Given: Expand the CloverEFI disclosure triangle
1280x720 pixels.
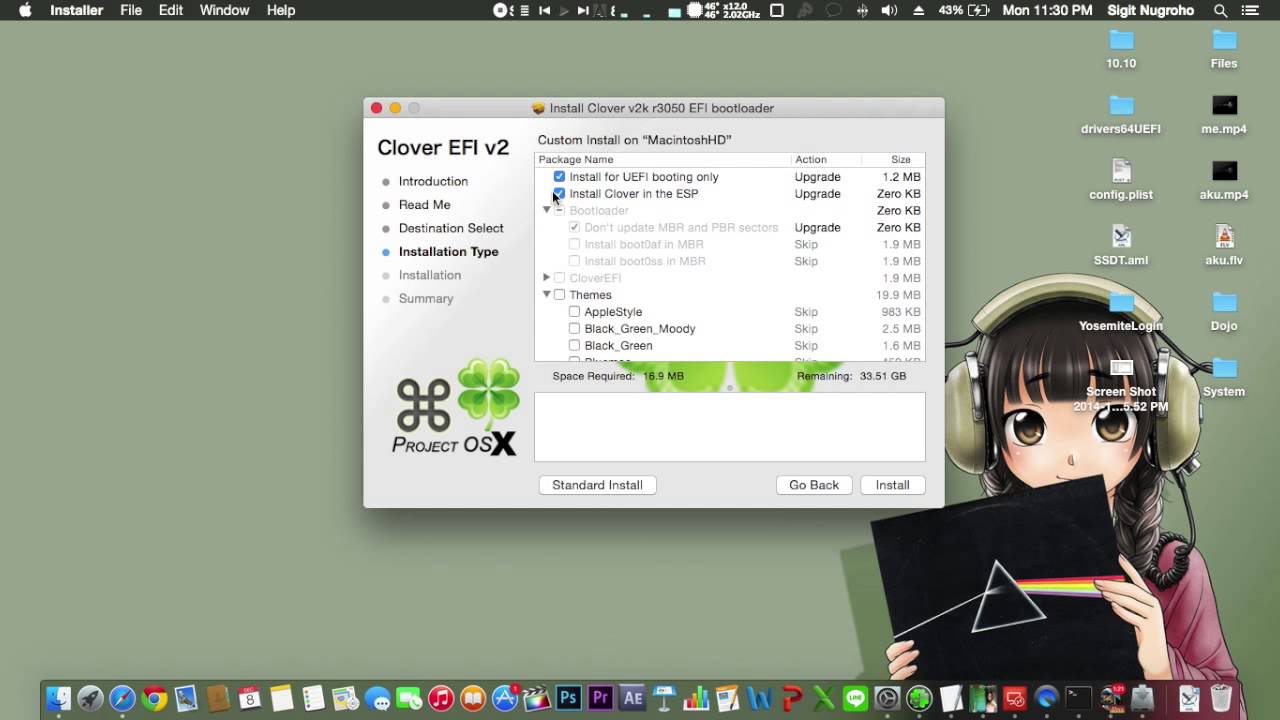Looking at the screenshot, I should (x=546, y=278).
